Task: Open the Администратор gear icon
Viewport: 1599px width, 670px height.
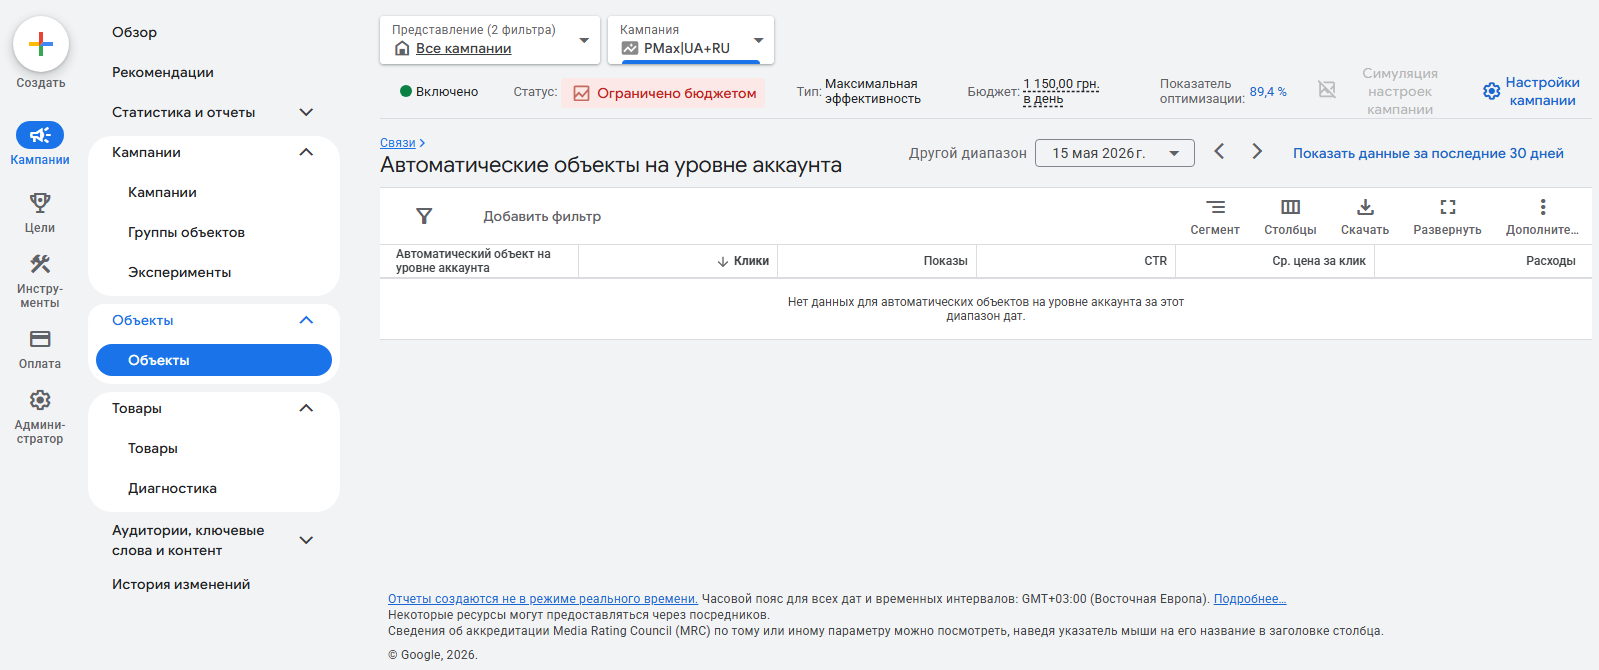Action: point(40,400)
